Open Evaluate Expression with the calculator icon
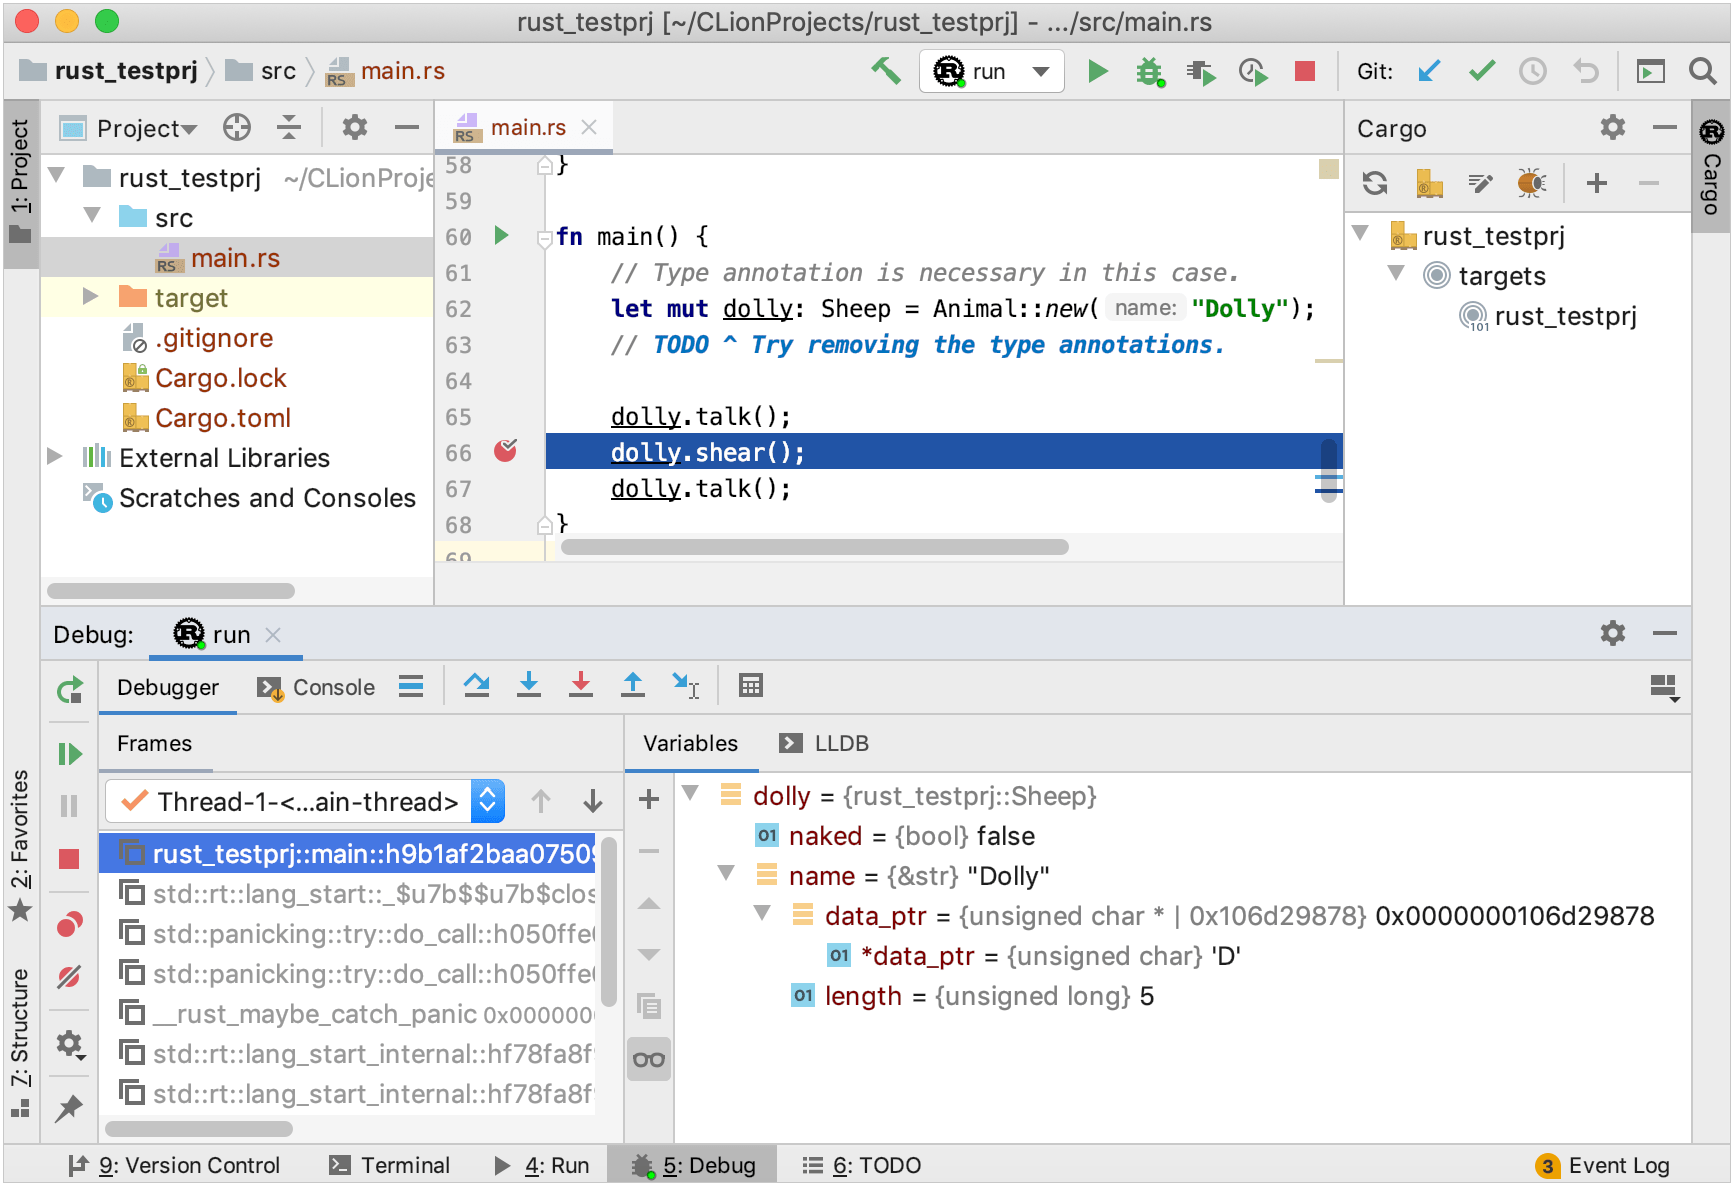1736x1188 pixels. [x=750, y=685]
